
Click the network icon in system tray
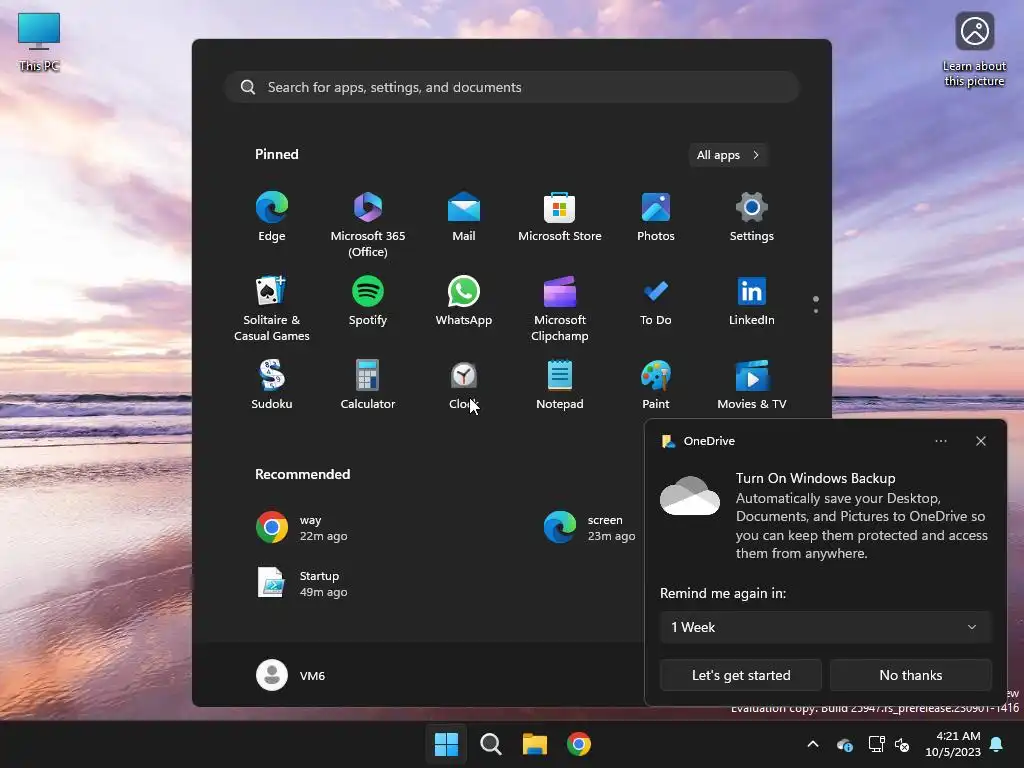pos(876,744)
